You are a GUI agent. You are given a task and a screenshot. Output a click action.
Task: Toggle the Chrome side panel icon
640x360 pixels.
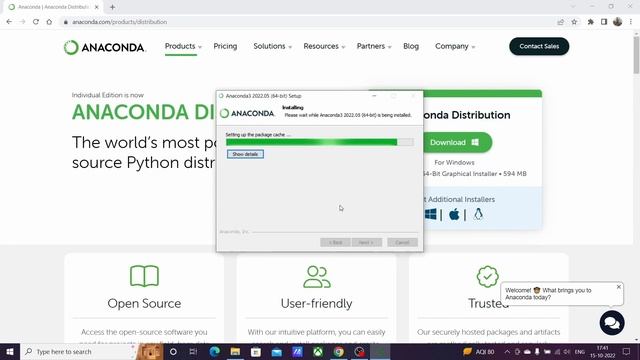[x=604, y=22]
